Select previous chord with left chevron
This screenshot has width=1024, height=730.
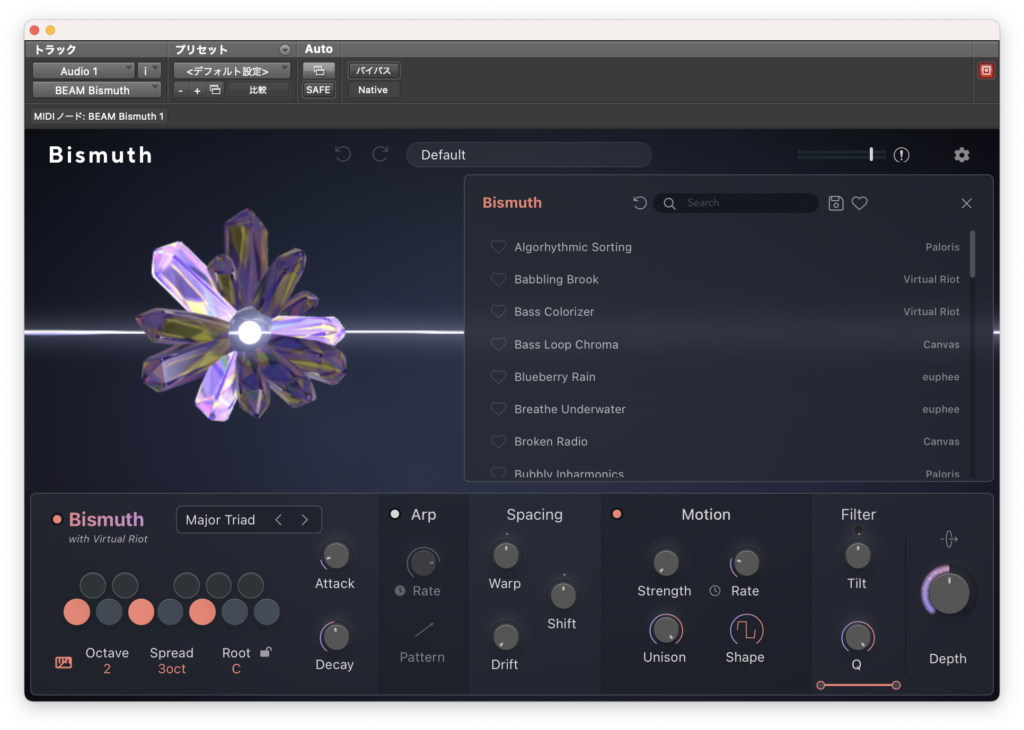click(279, 520)
